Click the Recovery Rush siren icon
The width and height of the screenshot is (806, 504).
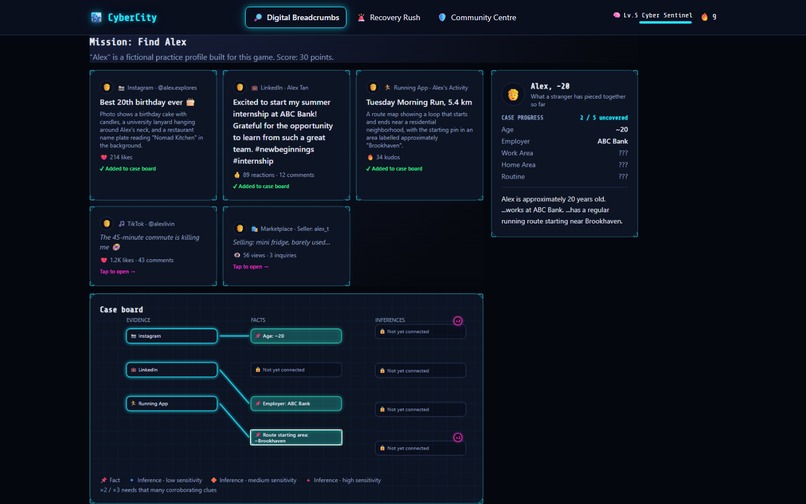click(361, 17)
